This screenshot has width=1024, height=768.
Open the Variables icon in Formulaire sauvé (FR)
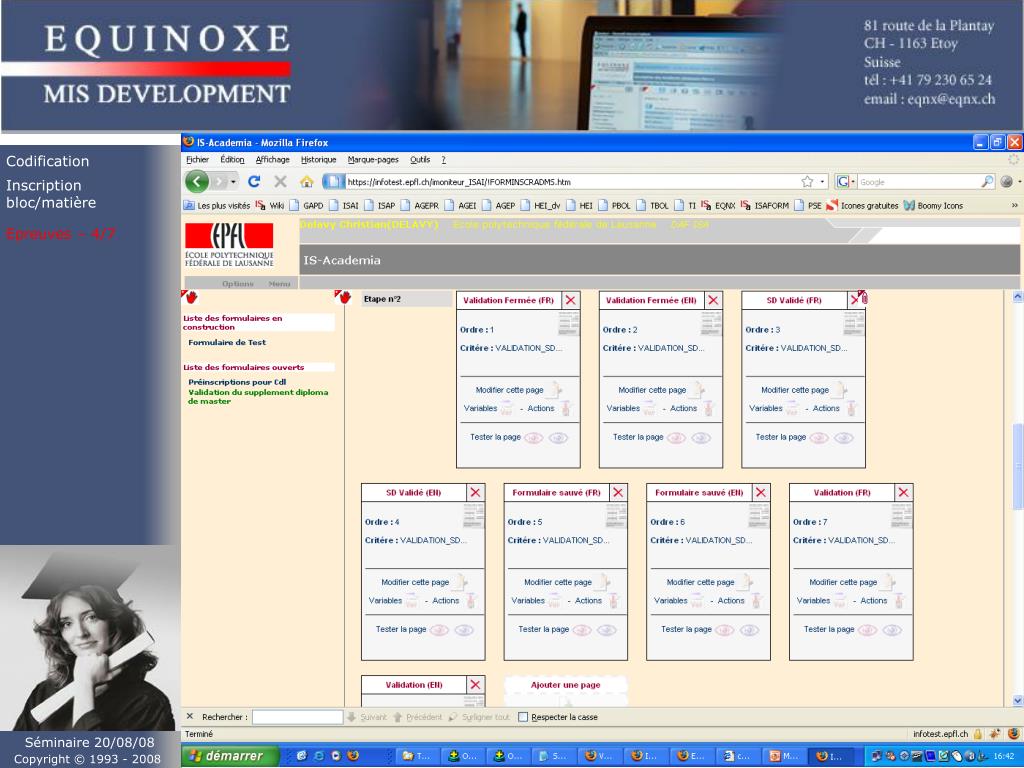(554, 600)
